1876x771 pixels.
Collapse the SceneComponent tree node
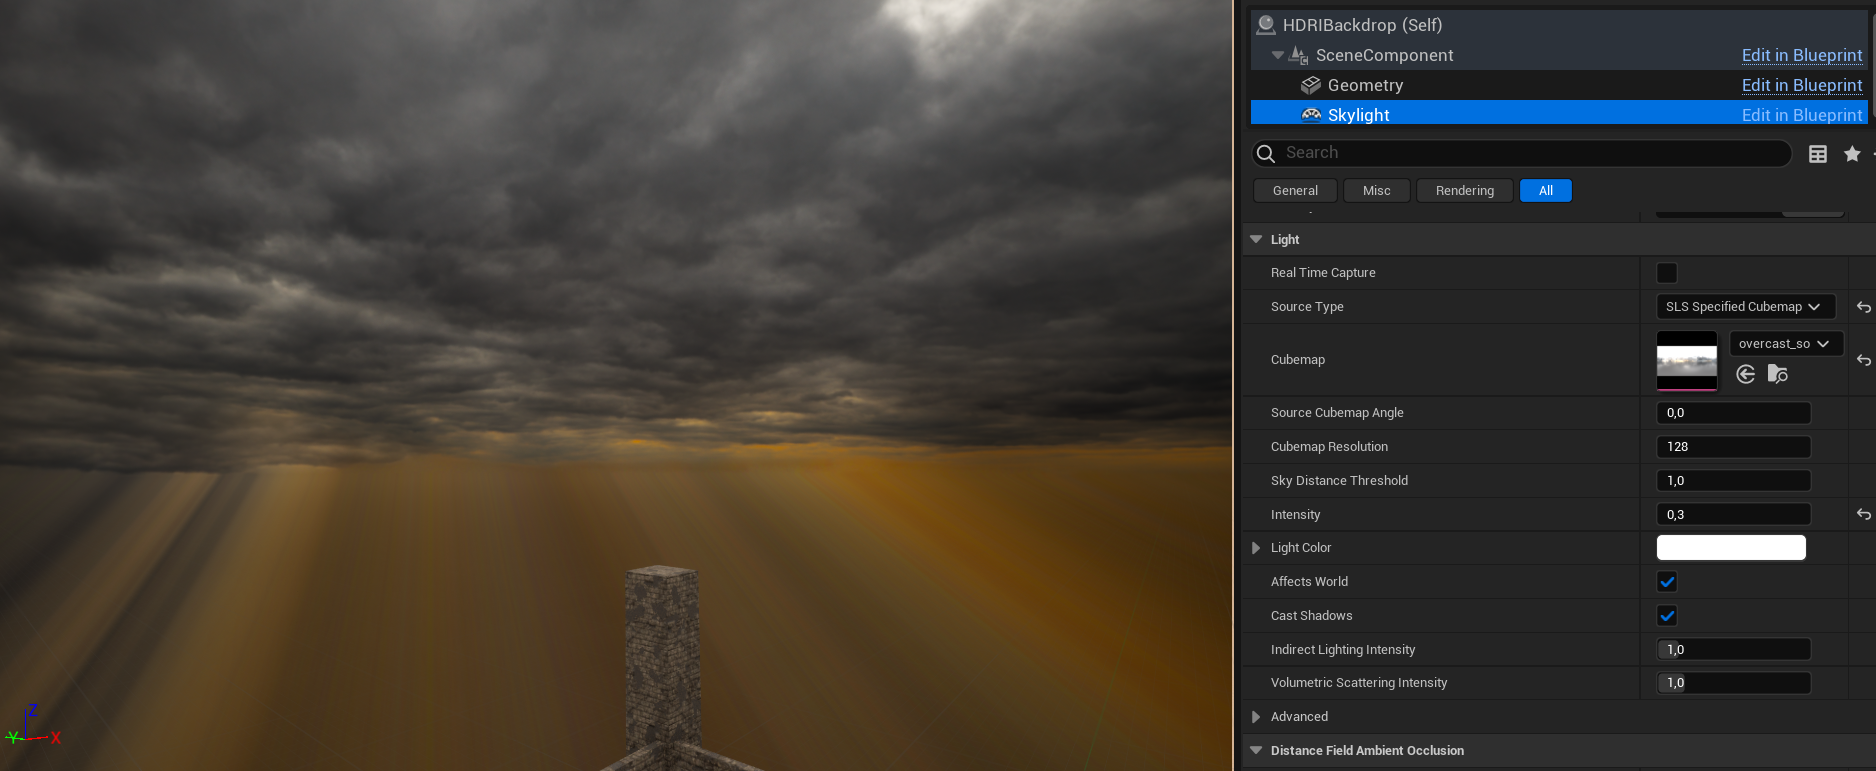[1278, 55]
